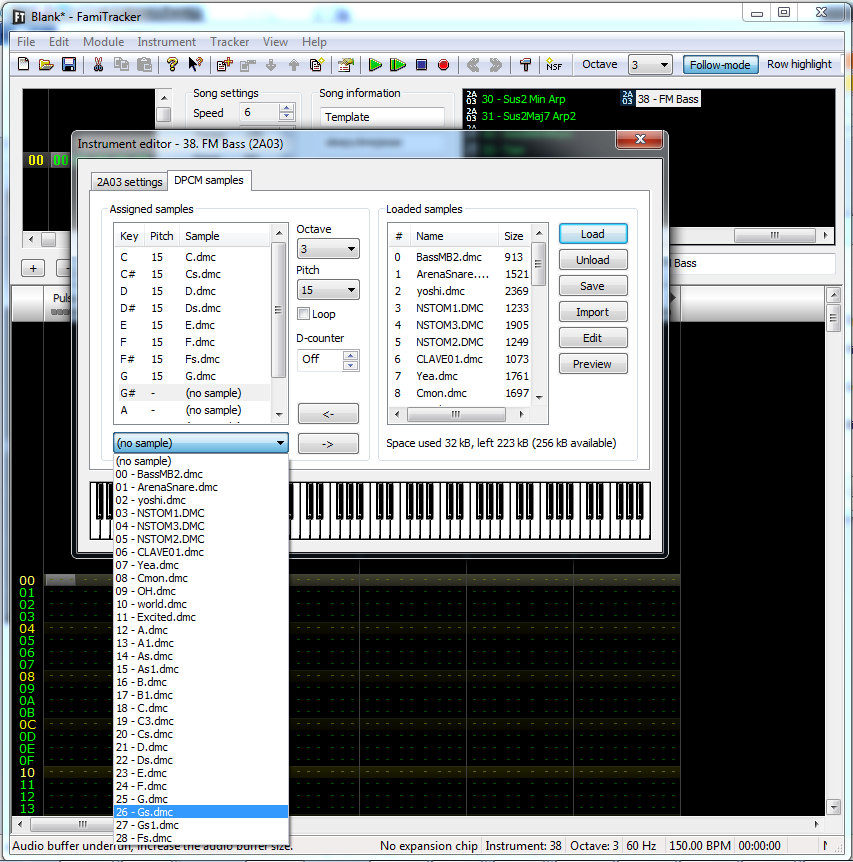Increase the D-counter value with the up arrow
853x862 pixels.
351,355
